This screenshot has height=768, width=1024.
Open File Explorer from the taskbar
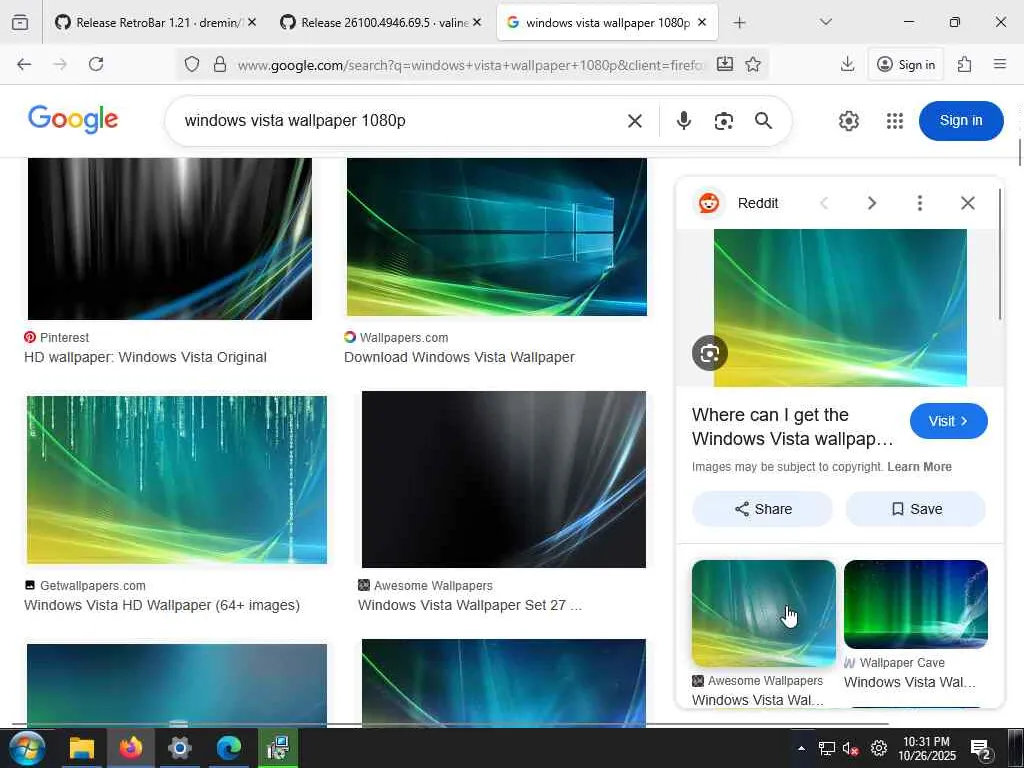(82, 748)
